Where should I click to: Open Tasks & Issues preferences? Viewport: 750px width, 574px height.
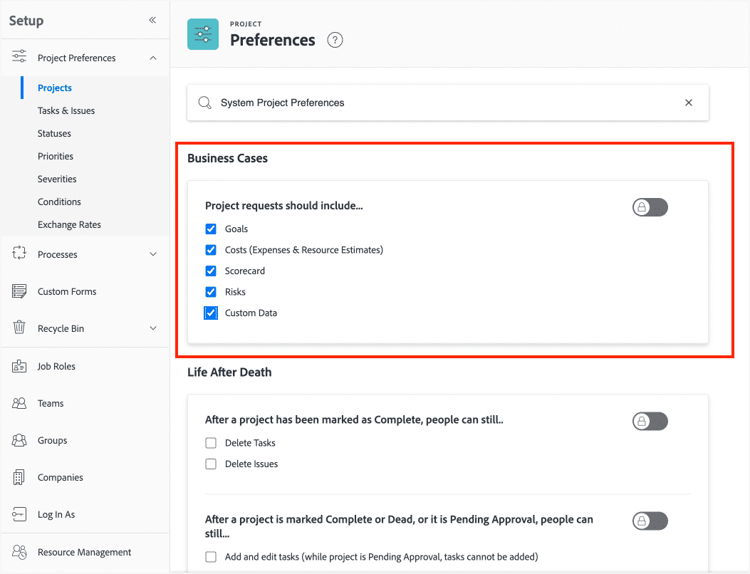[66, 111]
